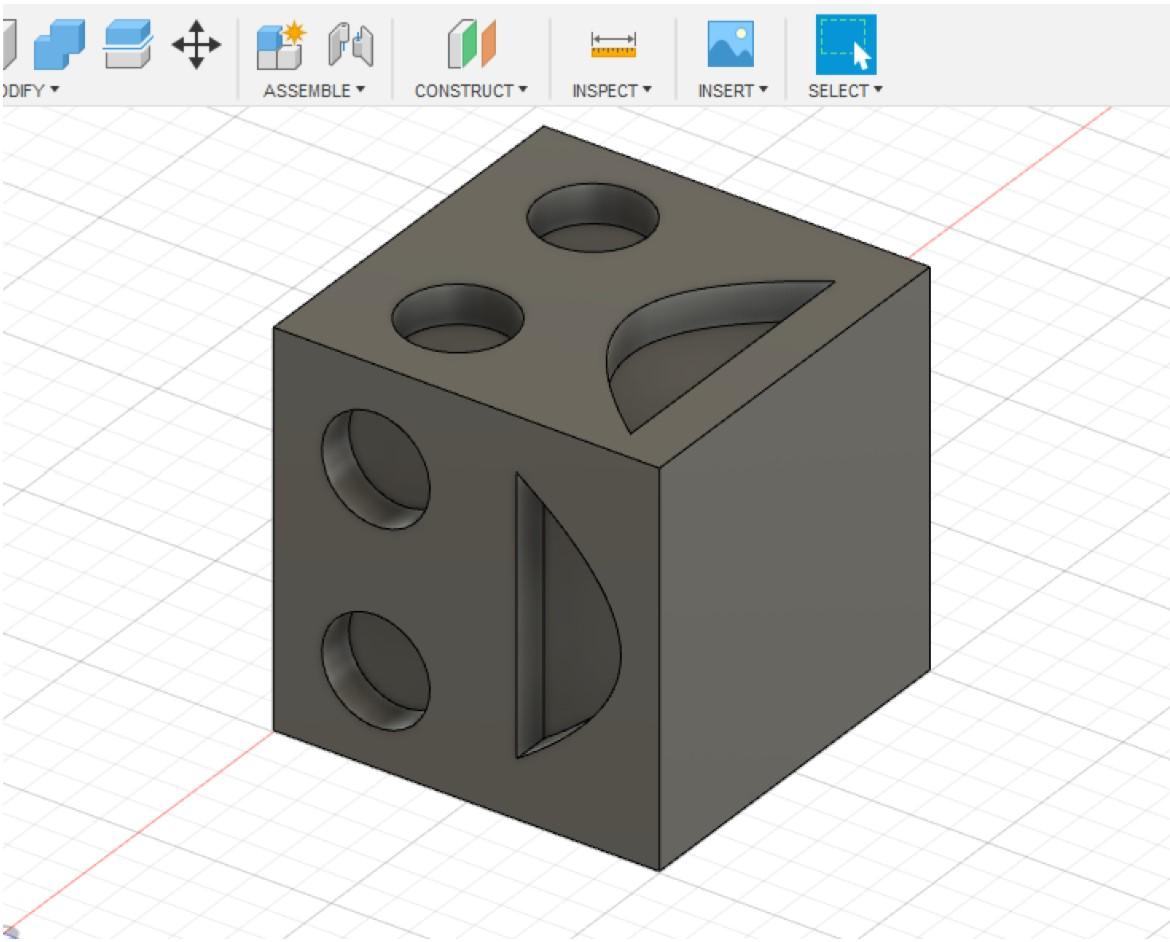Expand the SELECT dropdown

845,90
